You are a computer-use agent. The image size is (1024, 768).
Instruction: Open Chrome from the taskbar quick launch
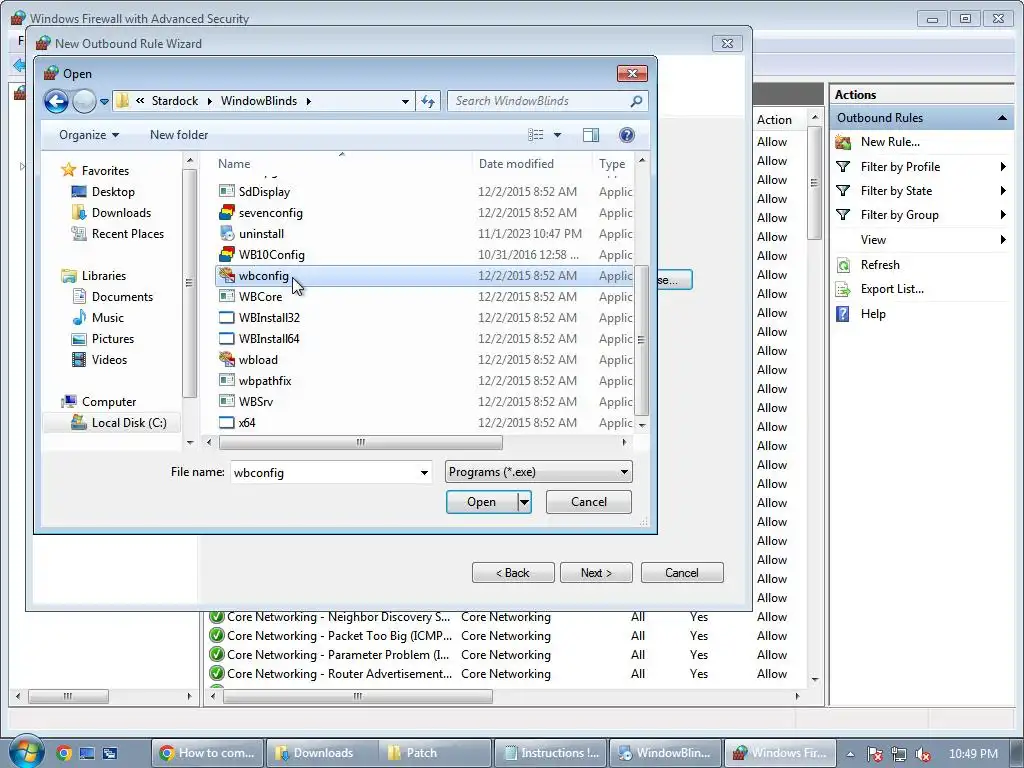[63, 753]
